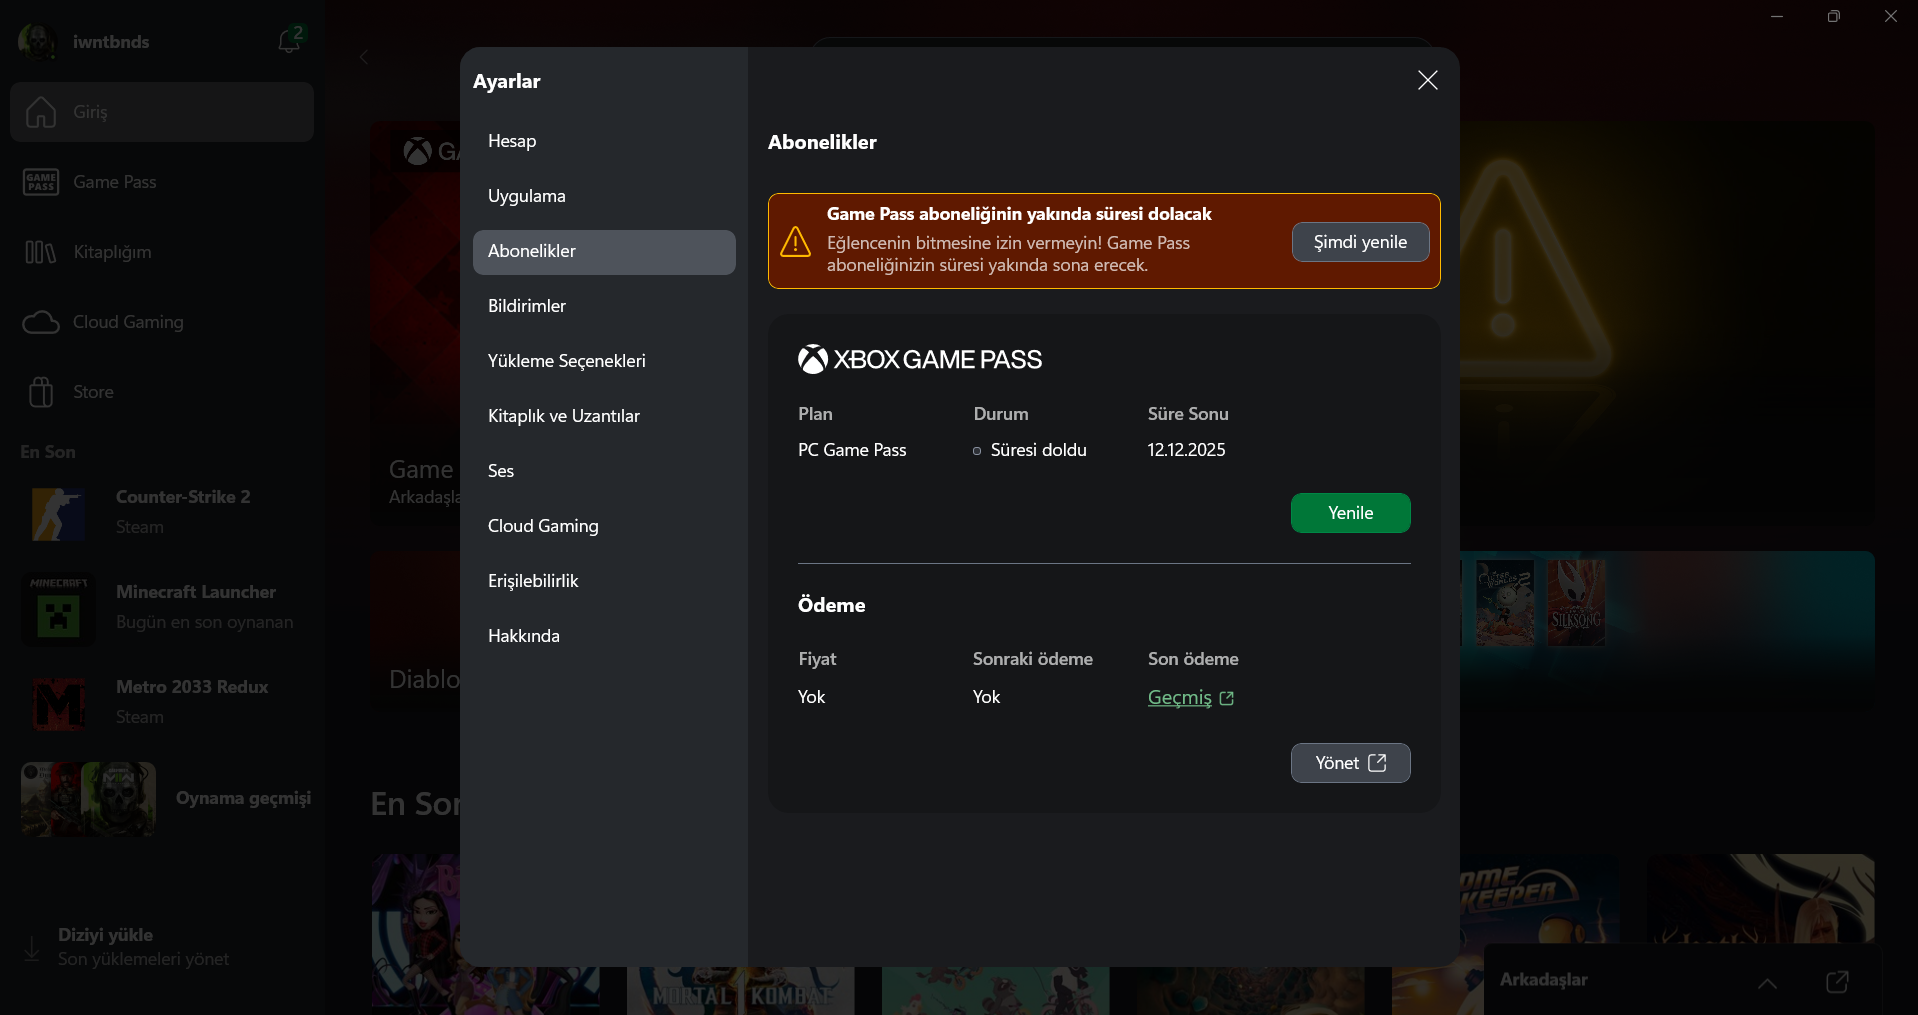Open Kitaplığım sidebar label
Screen dimensions: 1918x1015
click(x=113, y=252)
